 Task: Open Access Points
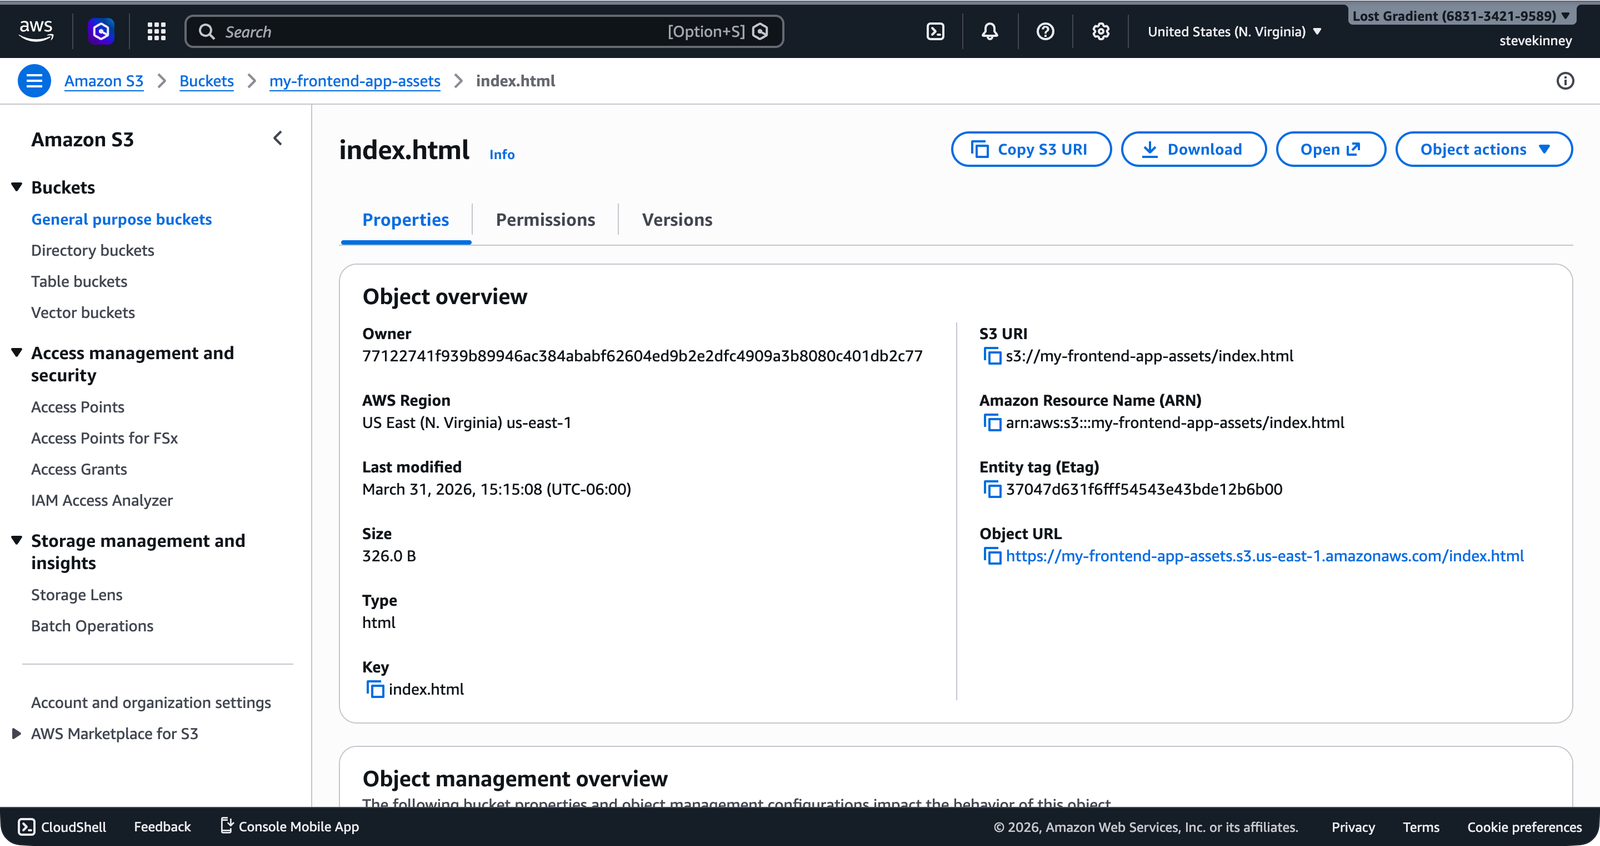coord(78,407)
